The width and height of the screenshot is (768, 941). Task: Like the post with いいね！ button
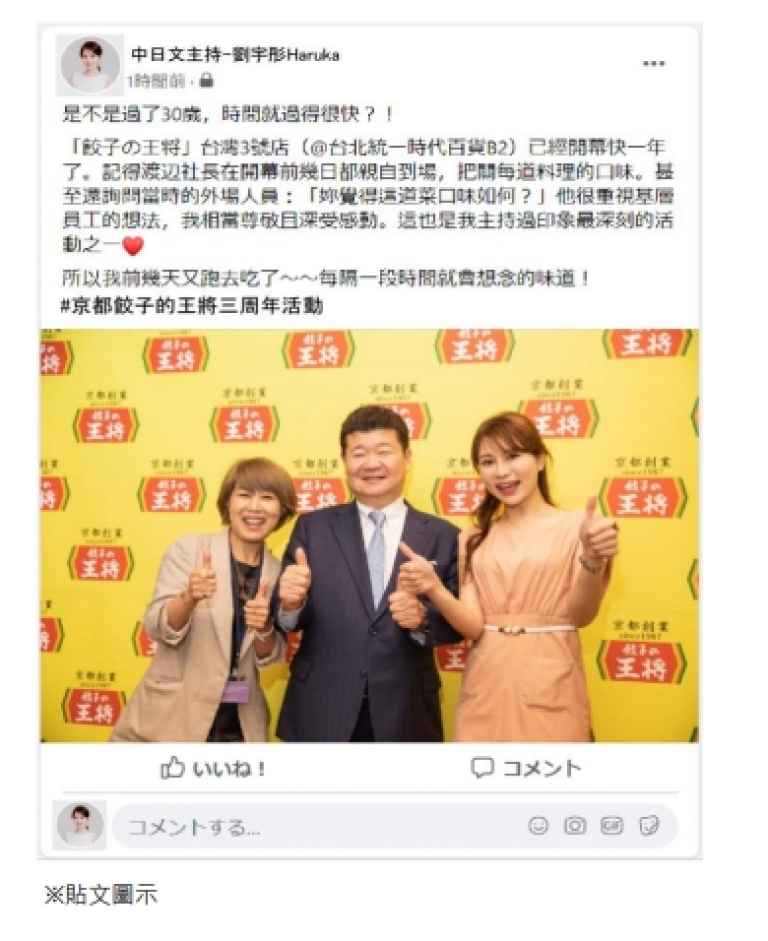pyautogui.click(x=213, y=769)
